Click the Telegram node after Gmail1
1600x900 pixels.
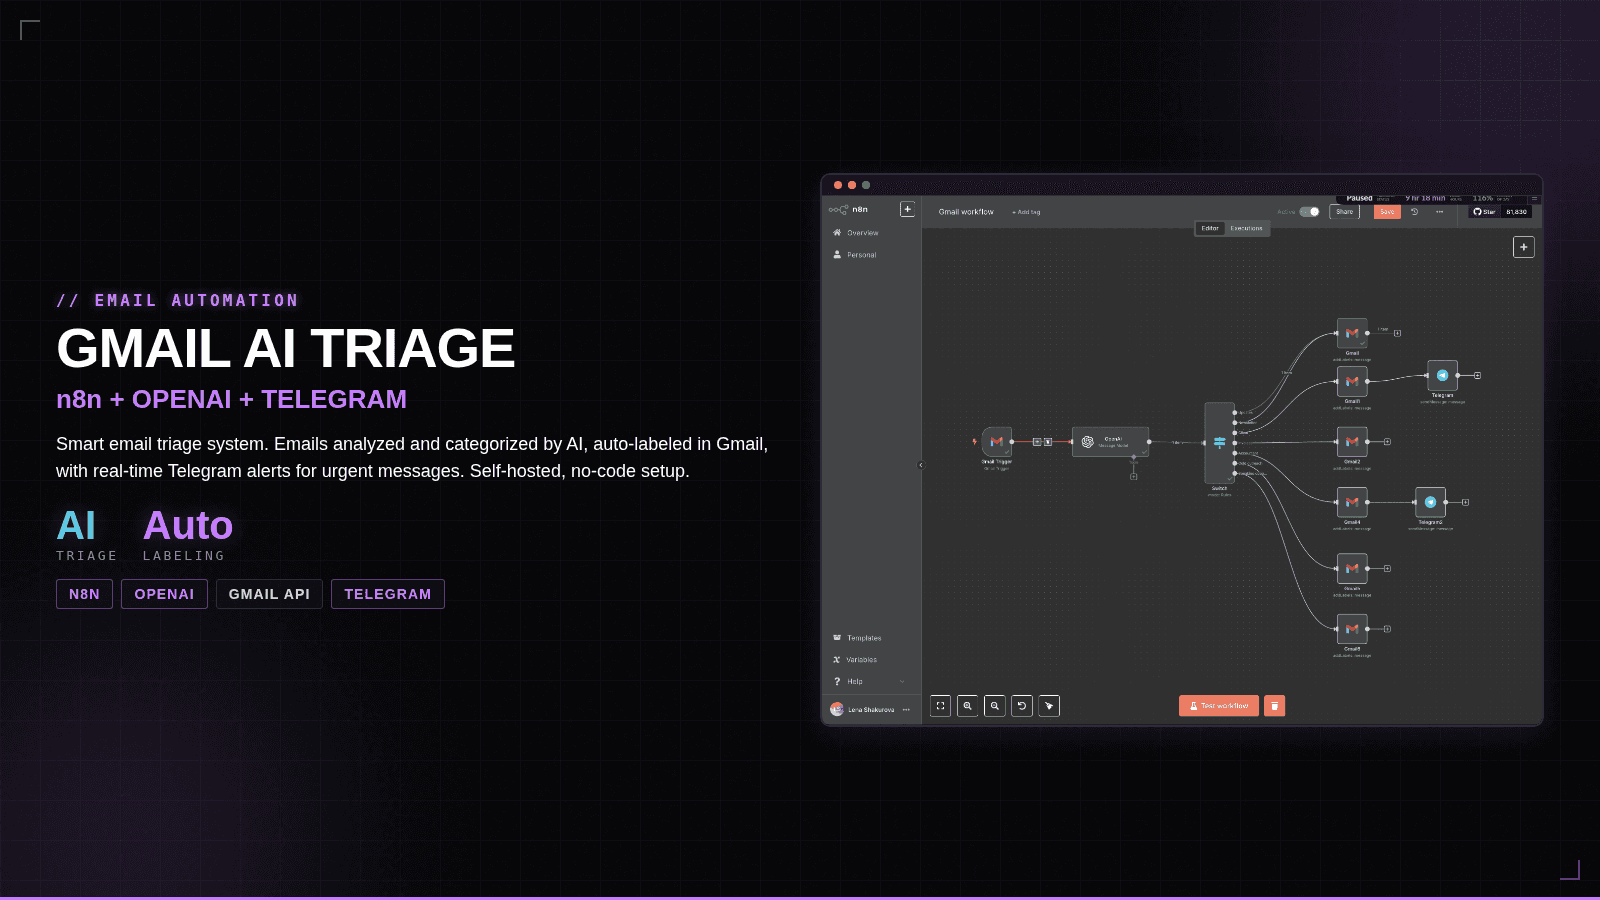(x=1442, y=375)
